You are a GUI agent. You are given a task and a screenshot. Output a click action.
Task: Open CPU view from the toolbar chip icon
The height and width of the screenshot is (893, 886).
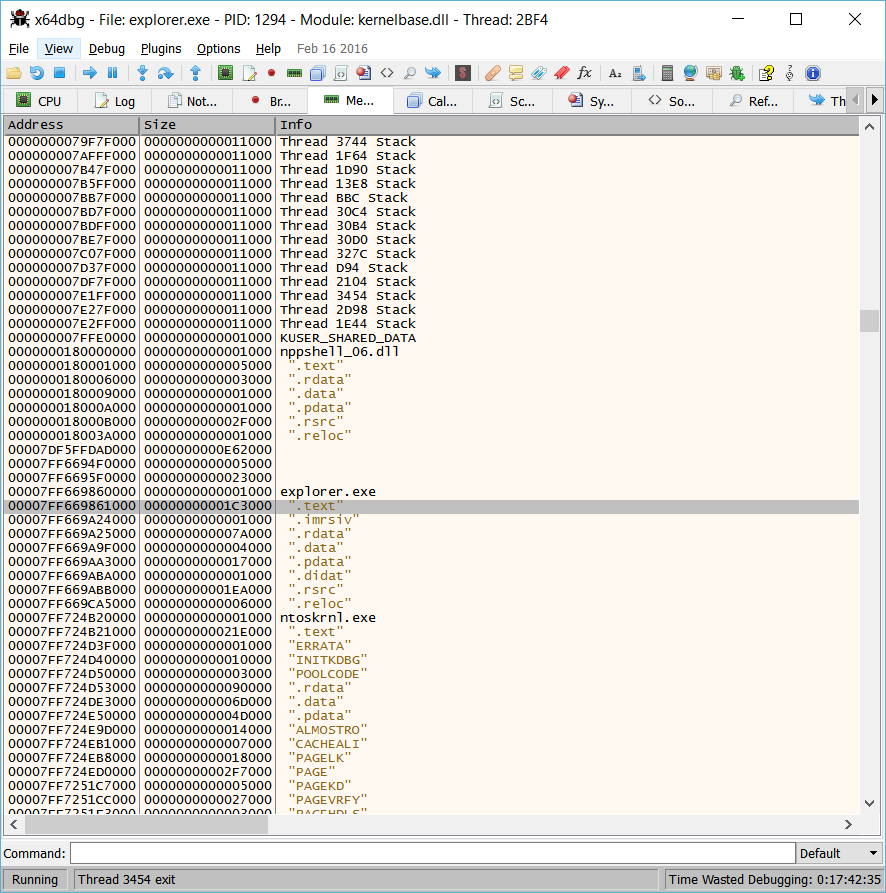(225, 73)
